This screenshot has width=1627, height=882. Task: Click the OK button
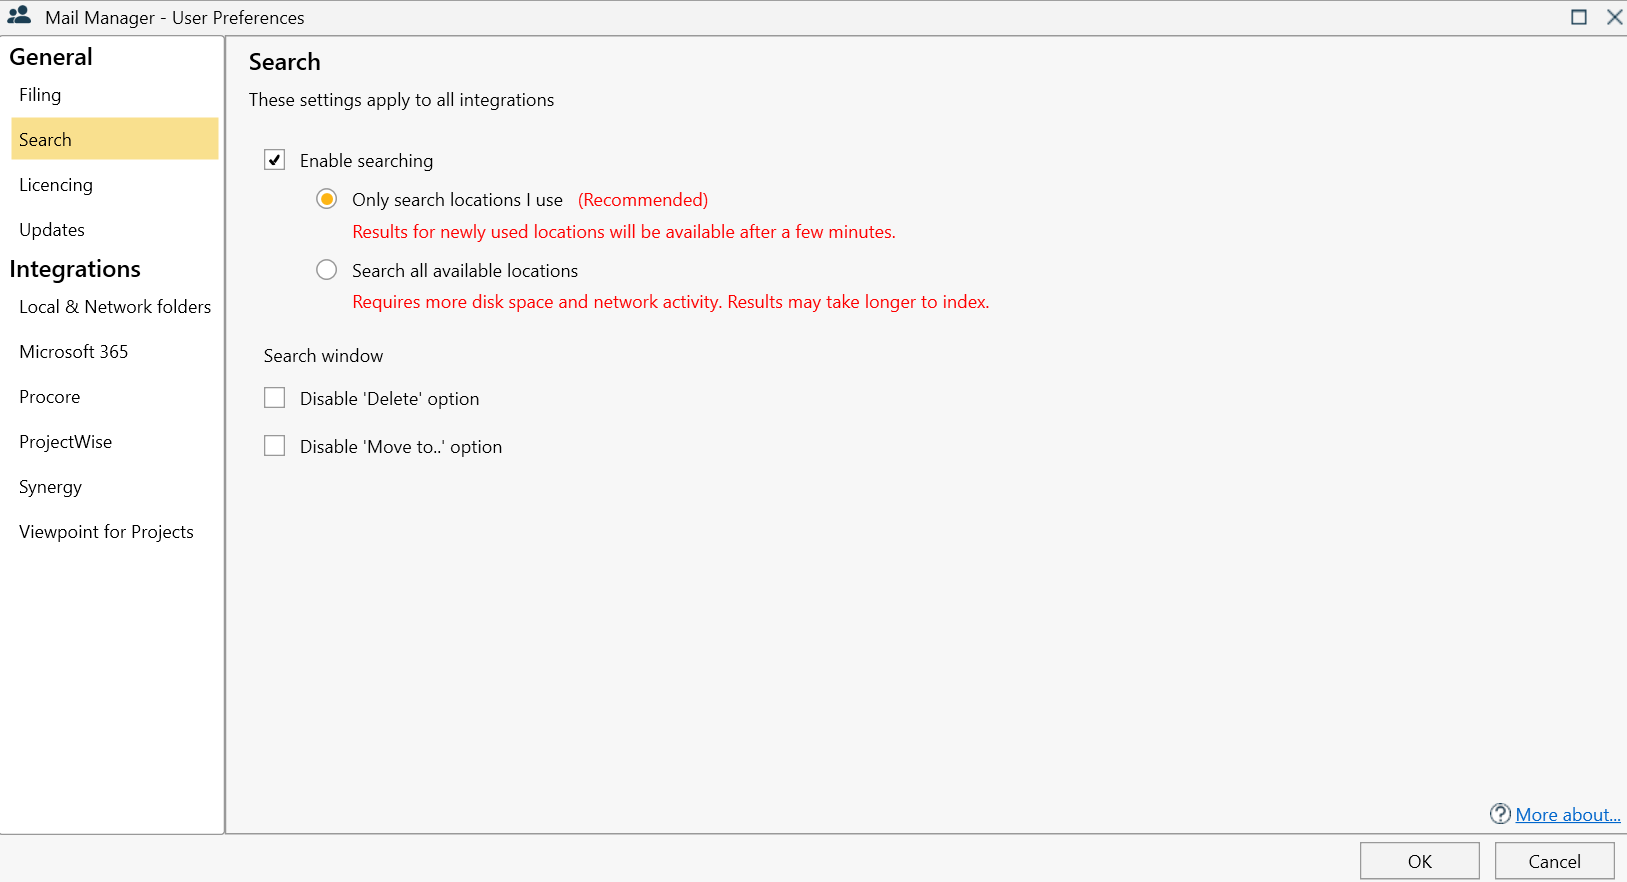click(x=1419, y=861)
